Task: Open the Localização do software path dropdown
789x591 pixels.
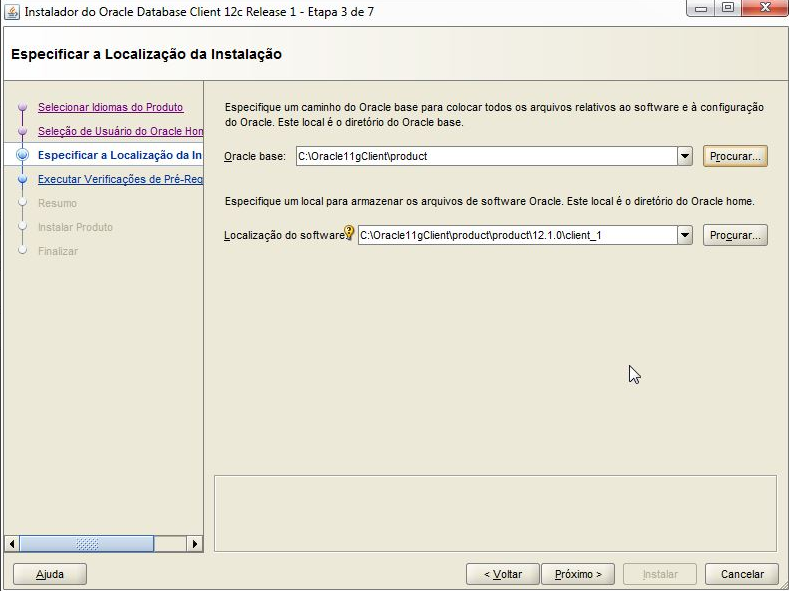Action: (685, 235)
